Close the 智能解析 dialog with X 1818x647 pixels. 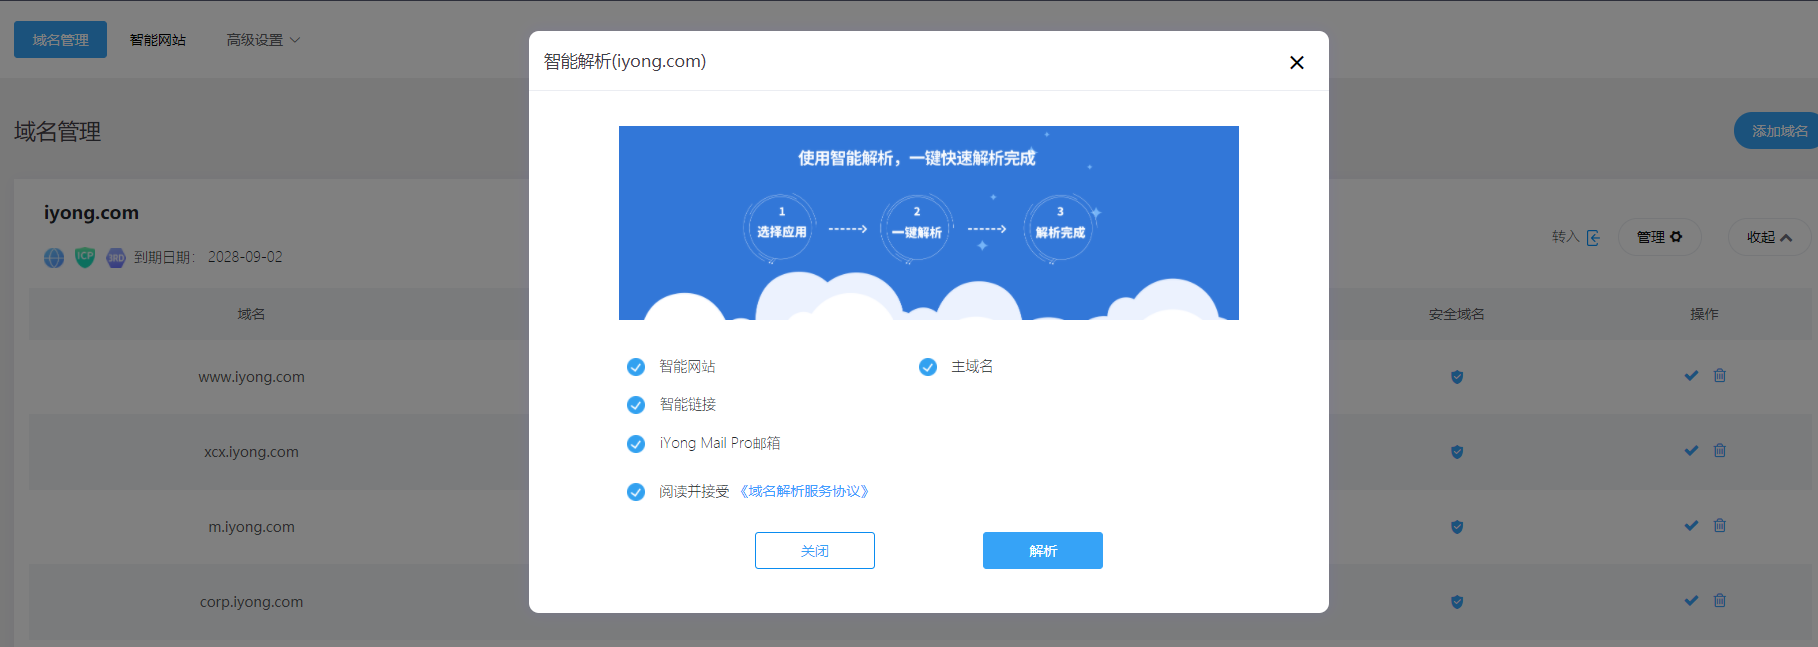pos(1297,62)
